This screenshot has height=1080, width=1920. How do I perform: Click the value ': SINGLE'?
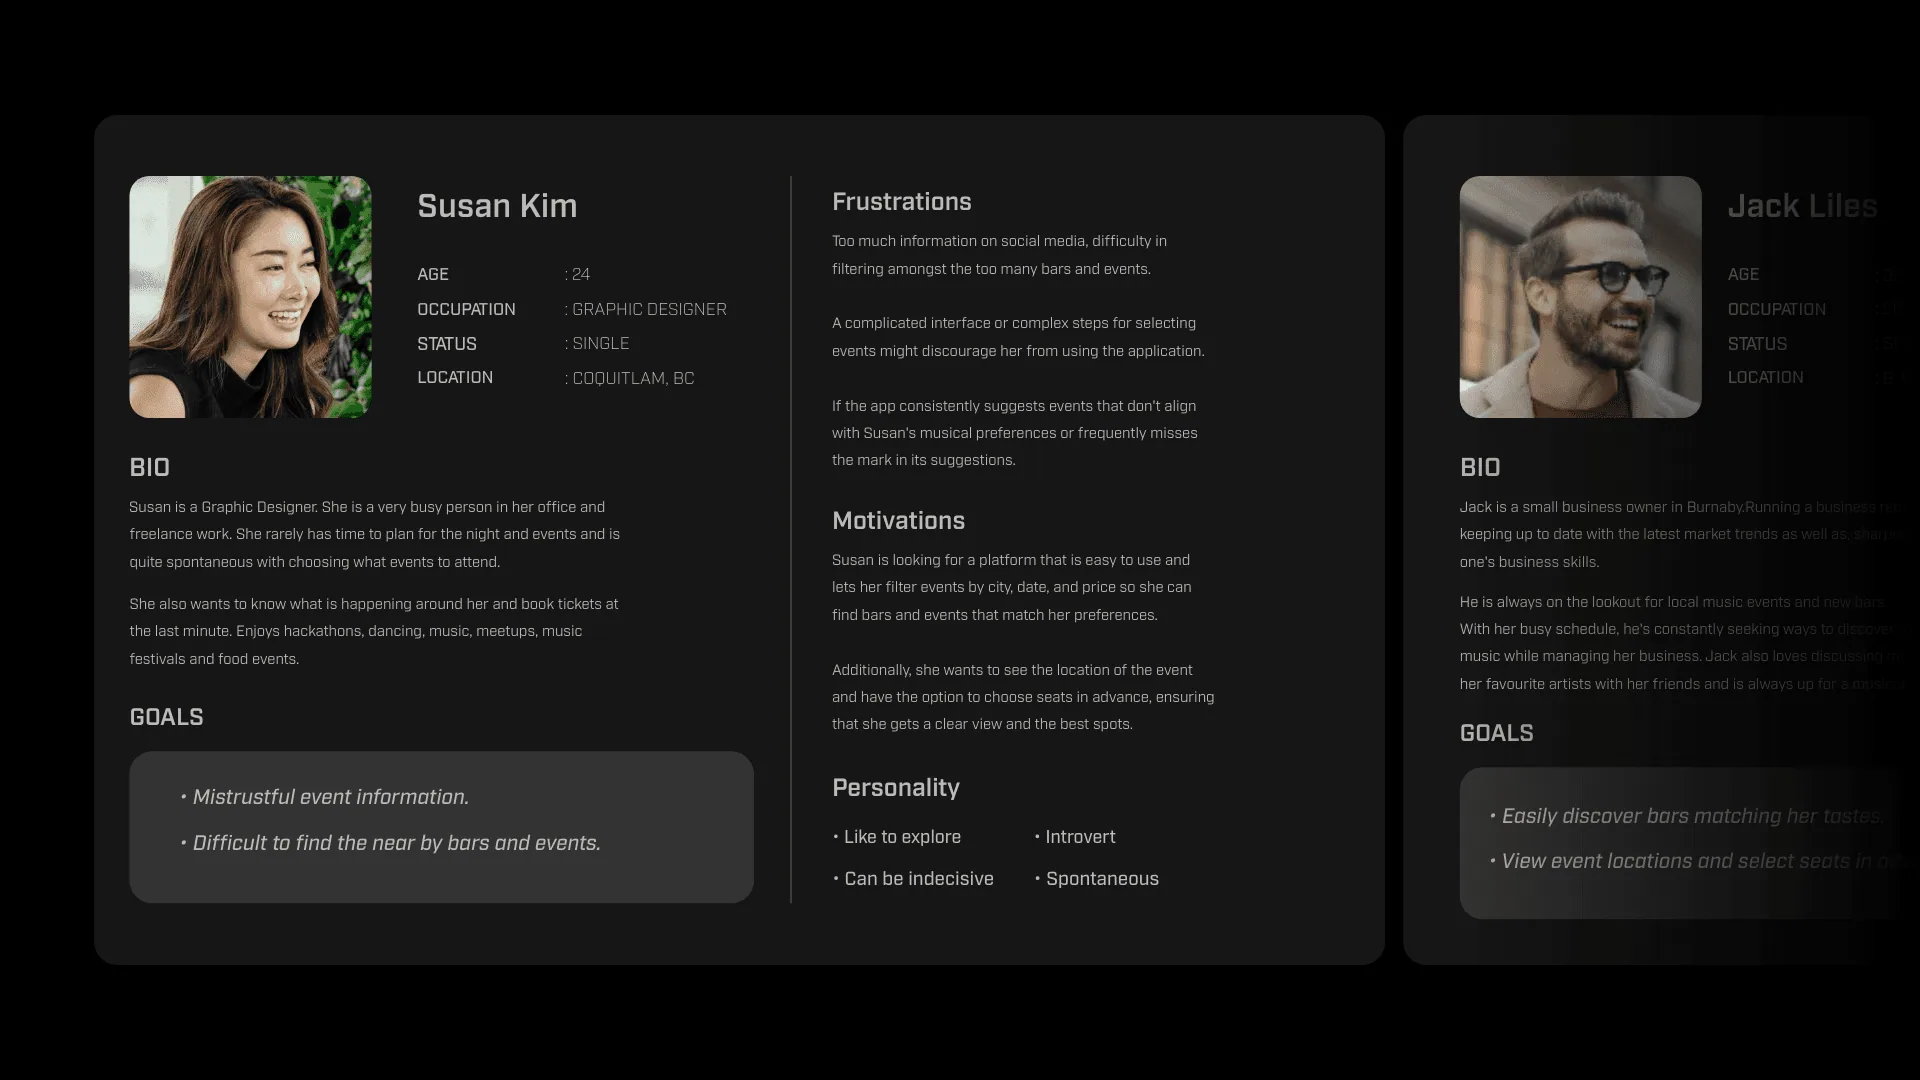point(597,343)
